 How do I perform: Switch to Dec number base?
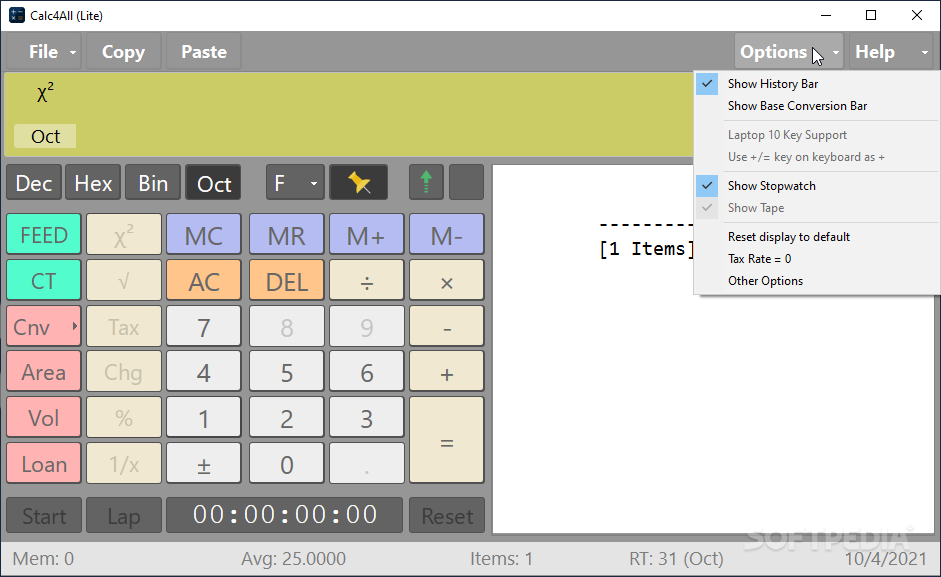(x=34, y=183)
